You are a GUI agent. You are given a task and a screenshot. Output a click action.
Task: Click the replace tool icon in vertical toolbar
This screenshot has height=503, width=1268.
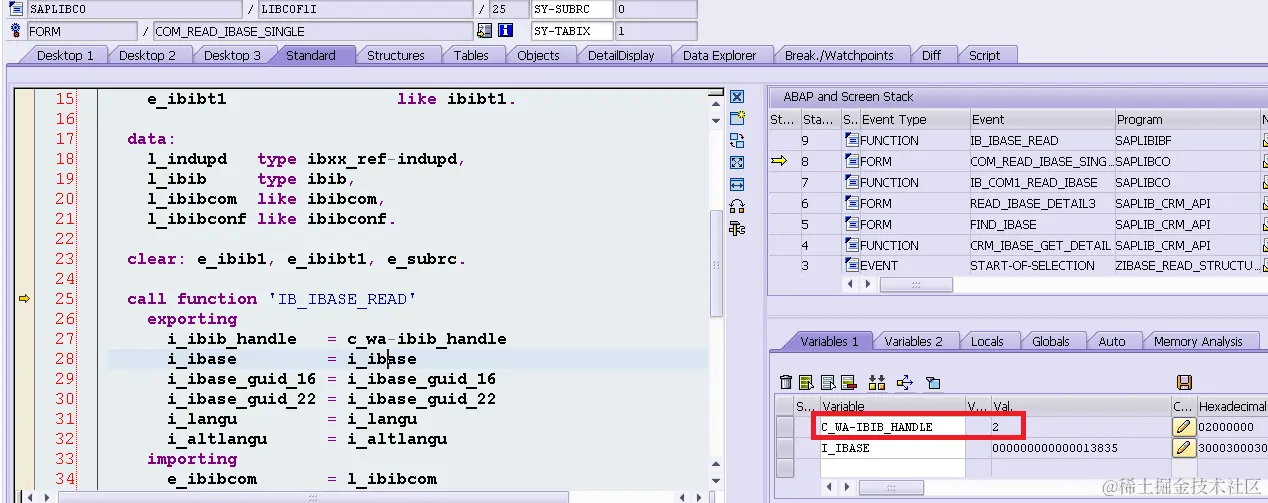[x=737, y=140]
